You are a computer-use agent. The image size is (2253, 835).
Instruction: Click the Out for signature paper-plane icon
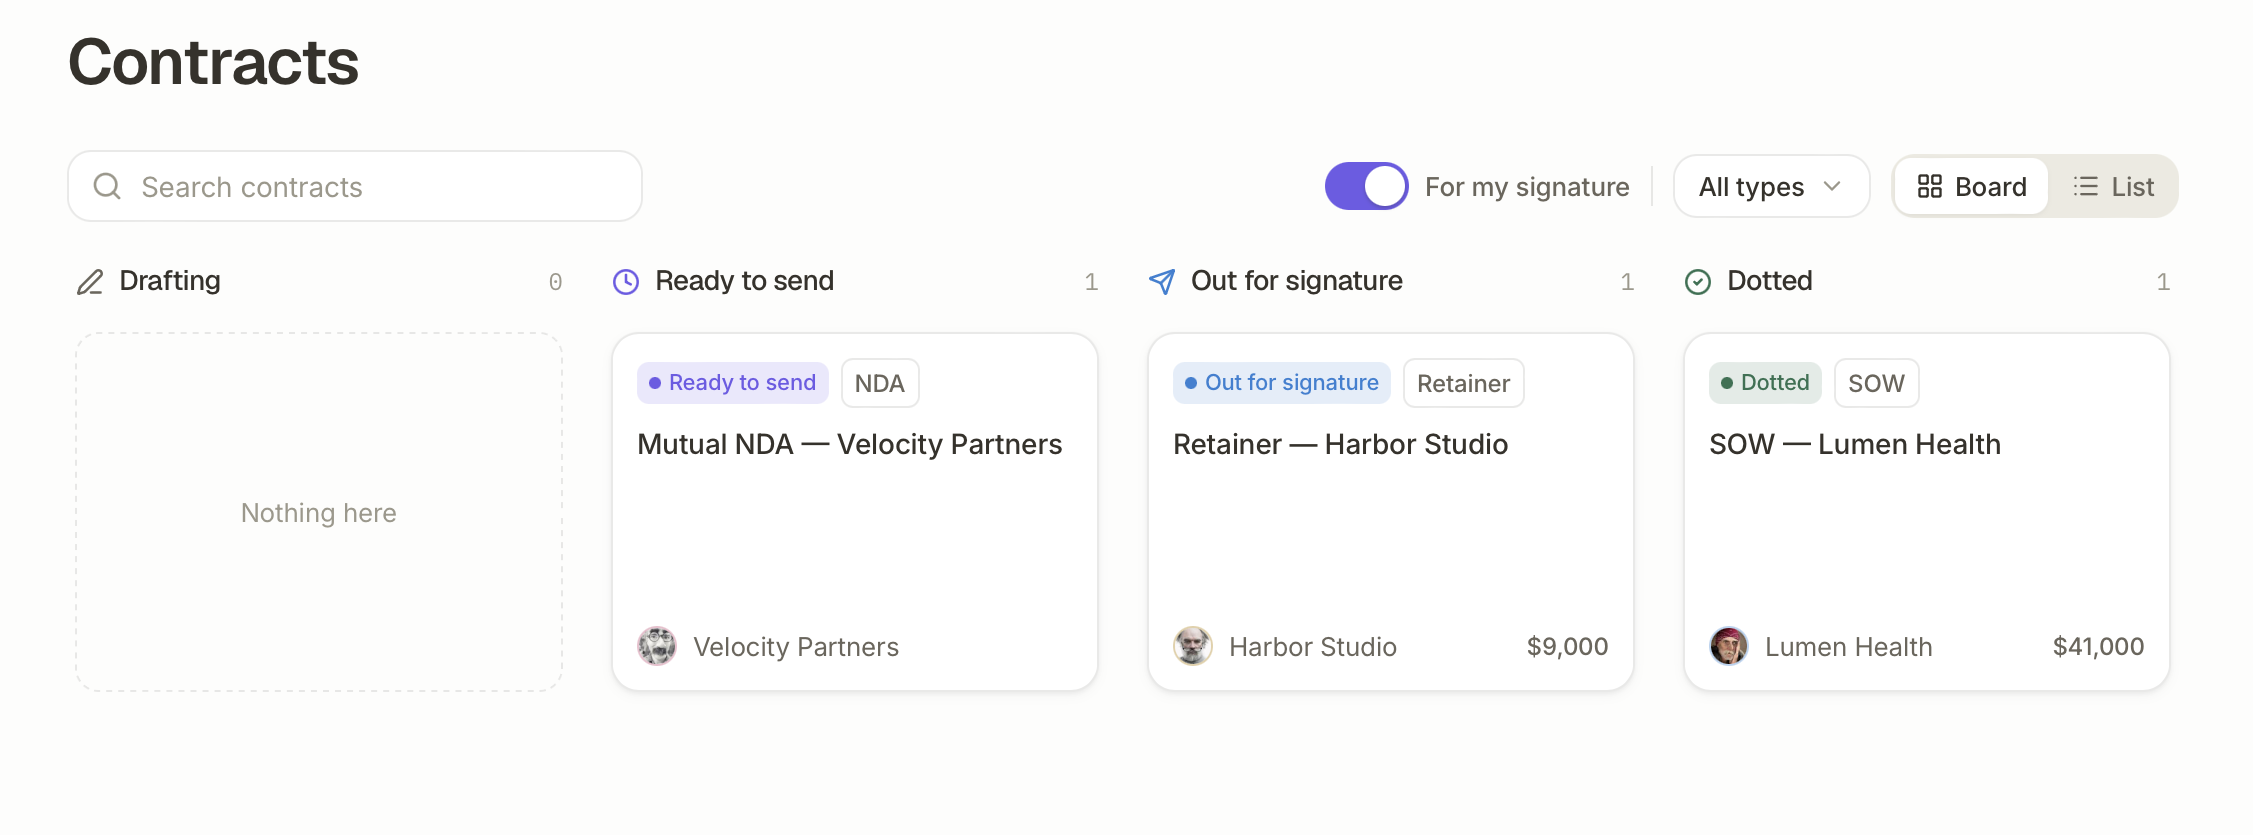coord(1162,282)
